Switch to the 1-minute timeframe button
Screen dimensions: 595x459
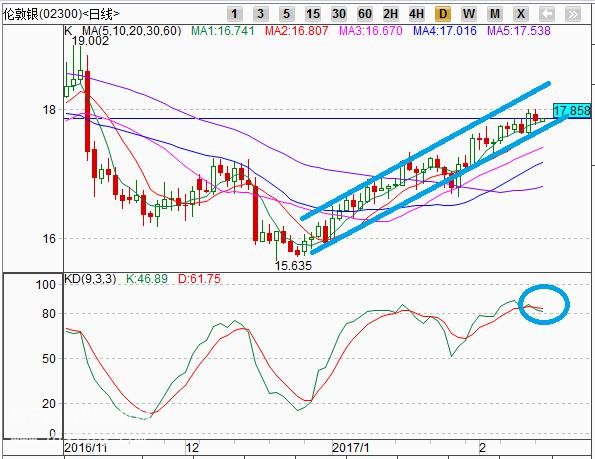tap(235, 14)
